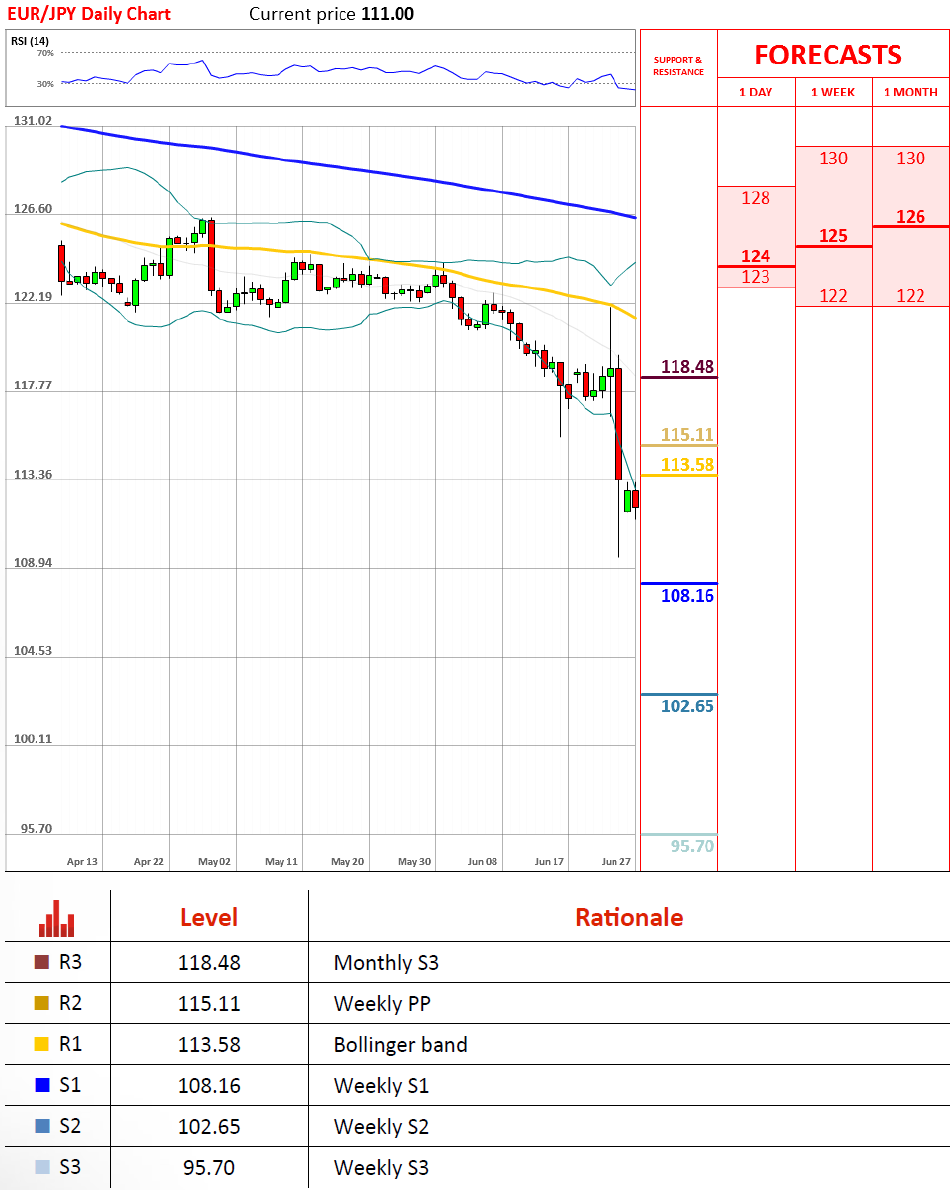950x1190 pixels.
Task: Select the 1 MONTH forecast column header
Action: coord(910,92)
